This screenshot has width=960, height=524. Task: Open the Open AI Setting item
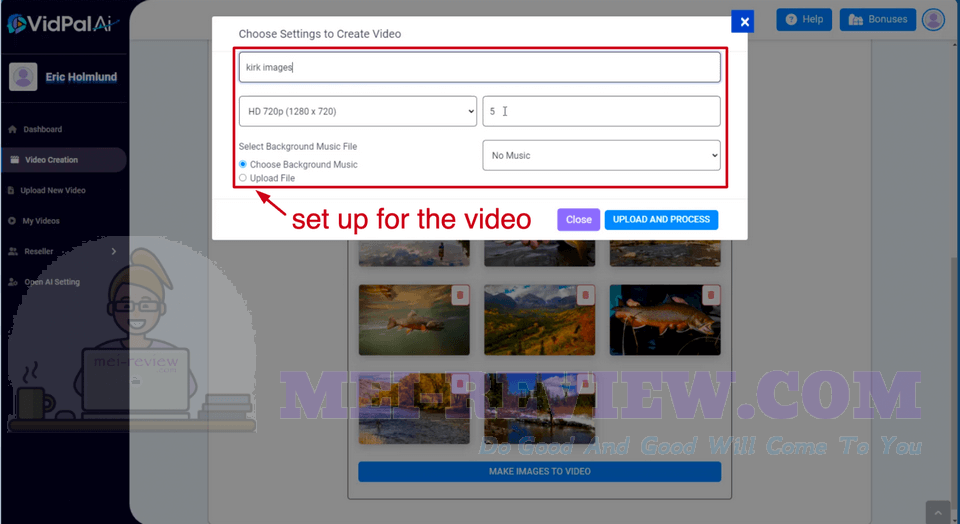[x=51, y=282]
